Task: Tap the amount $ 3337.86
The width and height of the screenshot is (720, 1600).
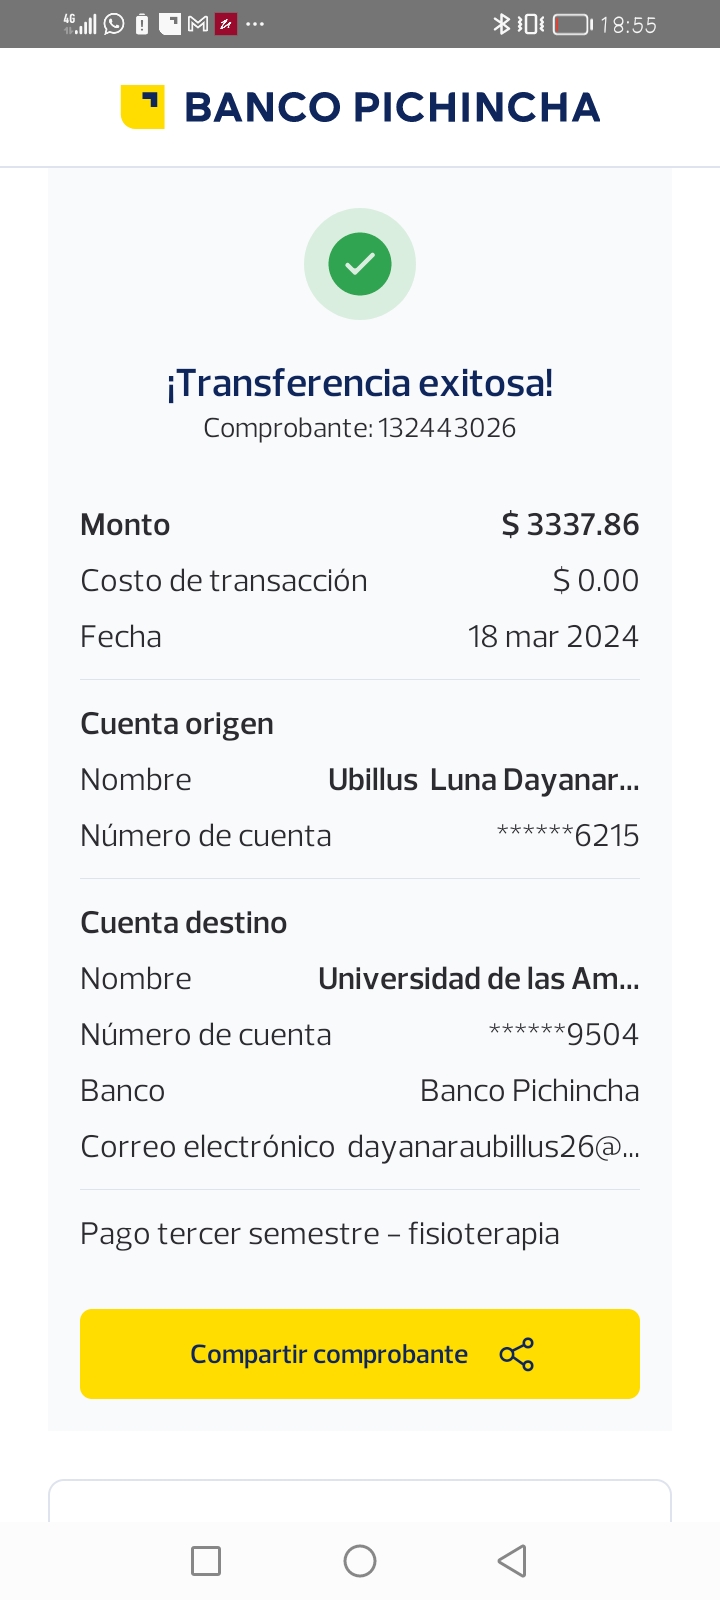Action: pyautogui.click(x=570, y=525)
